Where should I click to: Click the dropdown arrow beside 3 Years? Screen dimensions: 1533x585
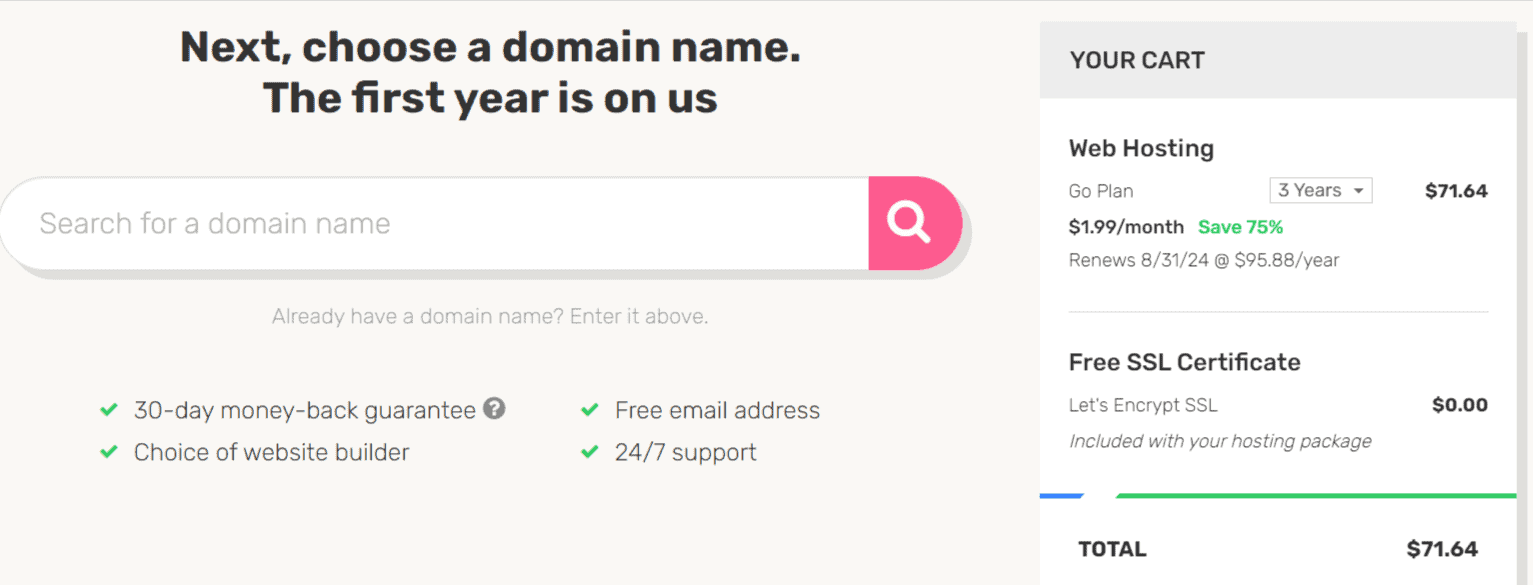pos(1358,191)
